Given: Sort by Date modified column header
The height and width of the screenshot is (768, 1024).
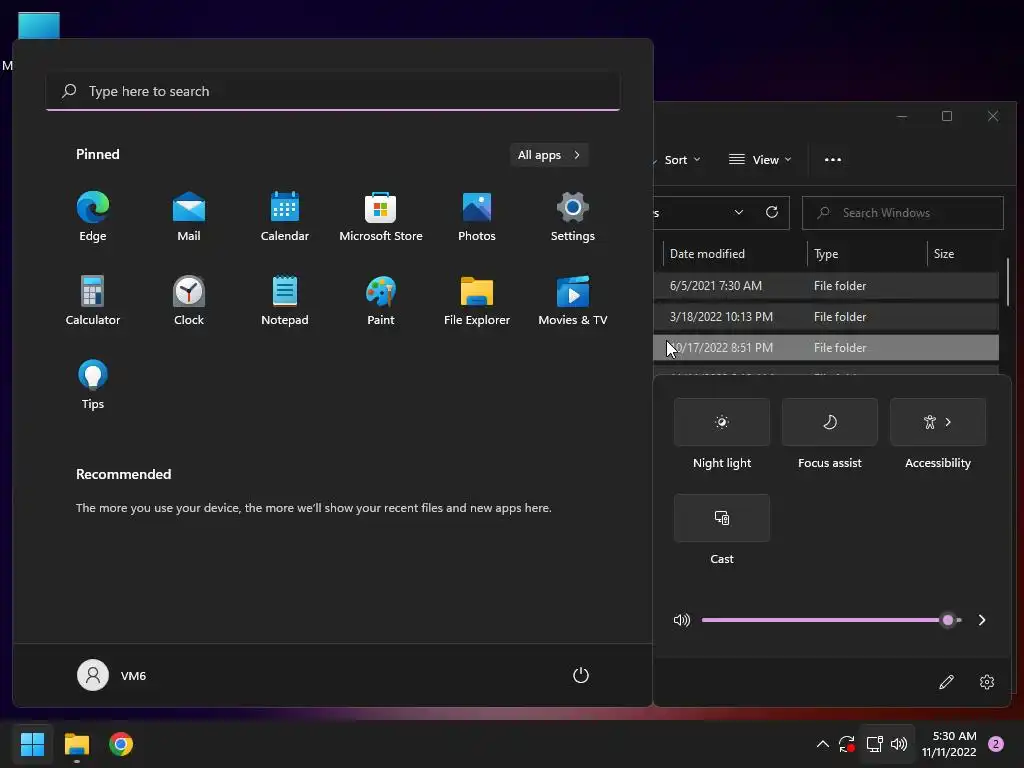Looking at the screenshot, I should [735, 254].
